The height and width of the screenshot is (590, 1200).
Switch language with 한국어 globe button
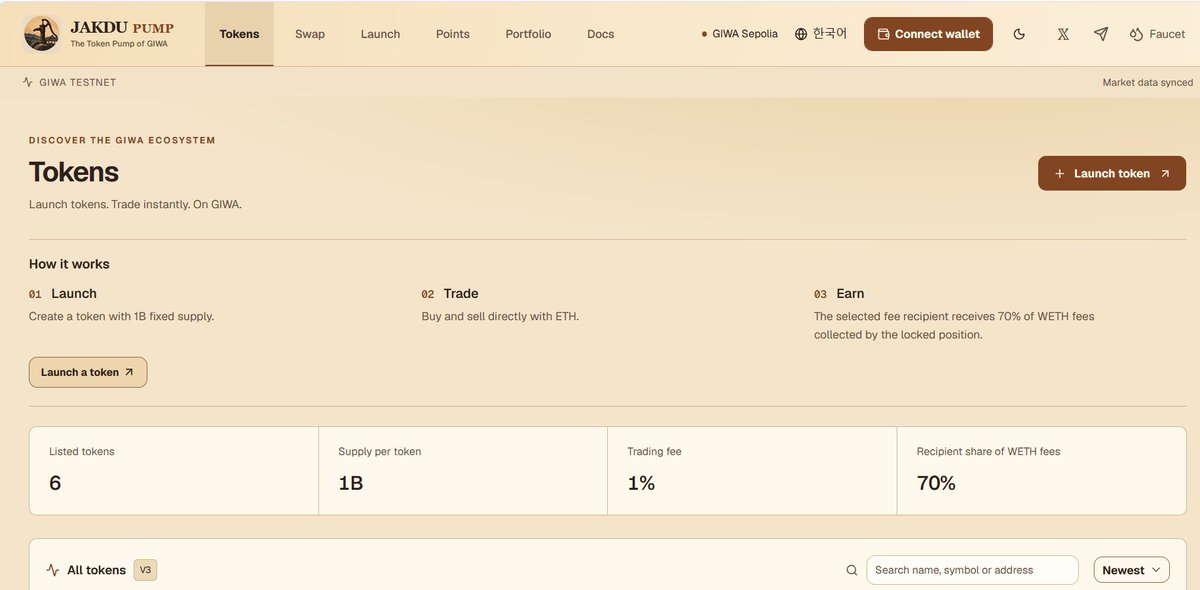point(821,34)
